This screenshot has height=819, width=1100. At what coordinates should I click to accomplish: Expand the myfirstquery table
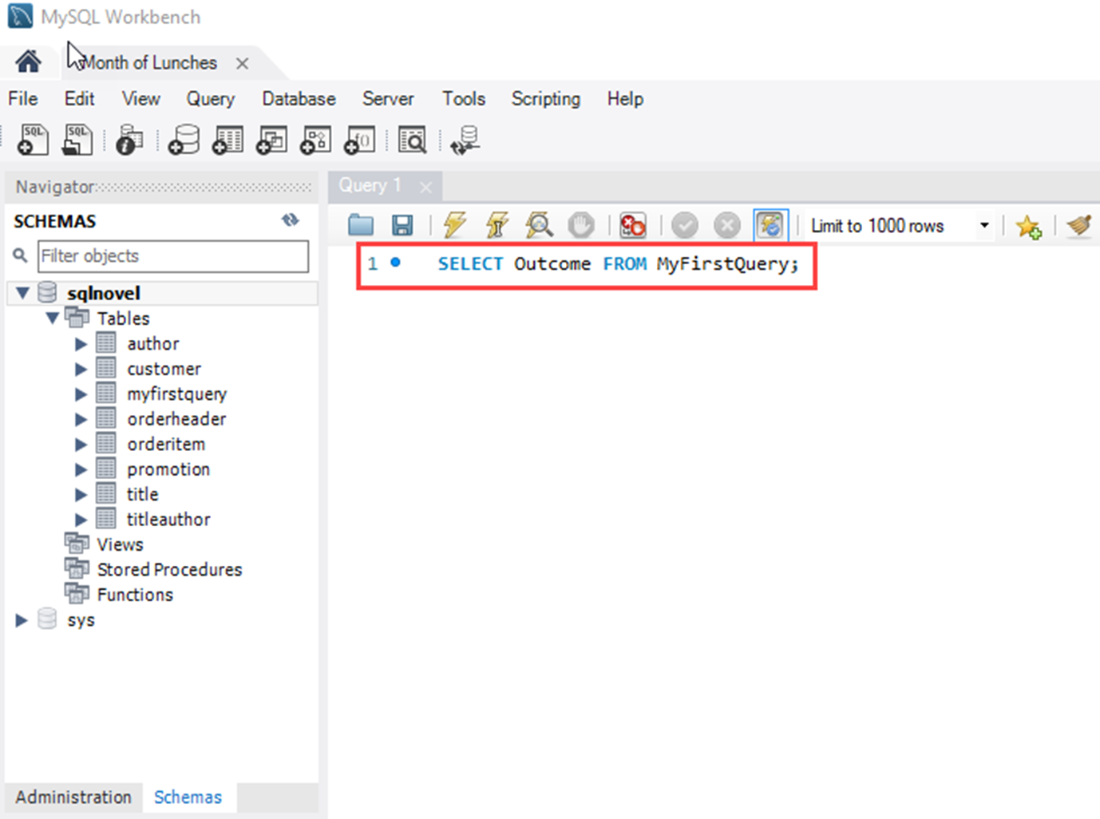tap(81, 394)
